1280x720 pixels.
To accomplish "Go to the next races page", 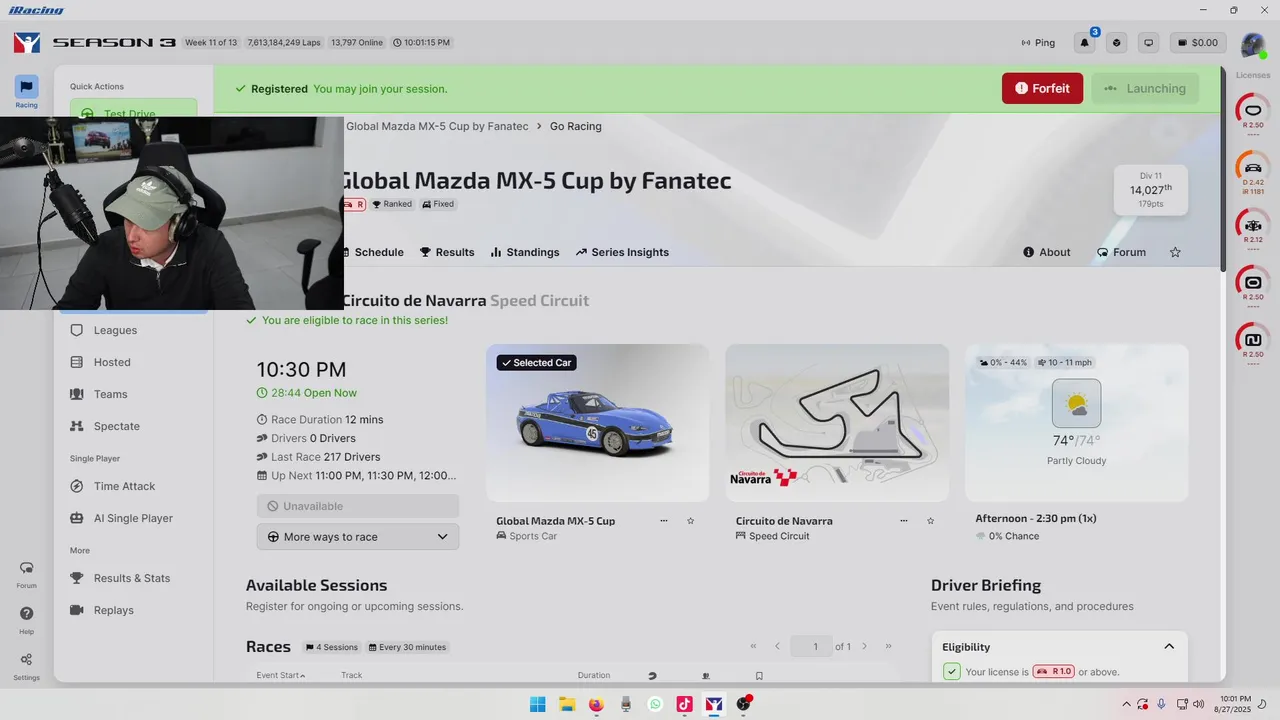I will point(865,646).
